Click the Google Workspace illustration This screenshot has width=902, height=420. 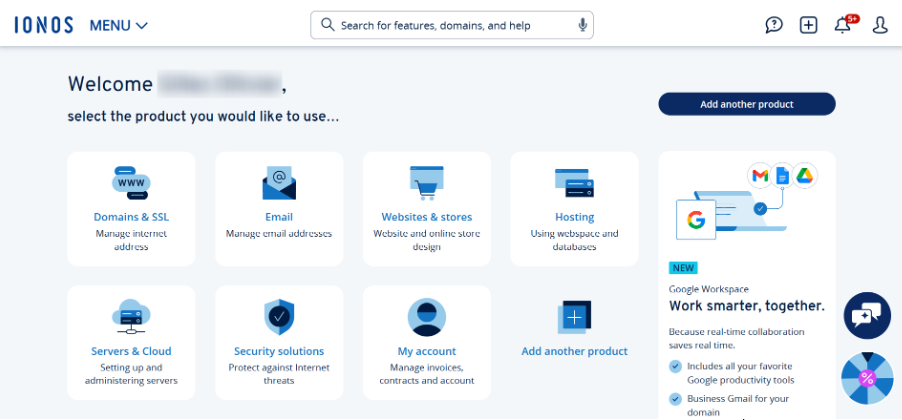(747, 201)
